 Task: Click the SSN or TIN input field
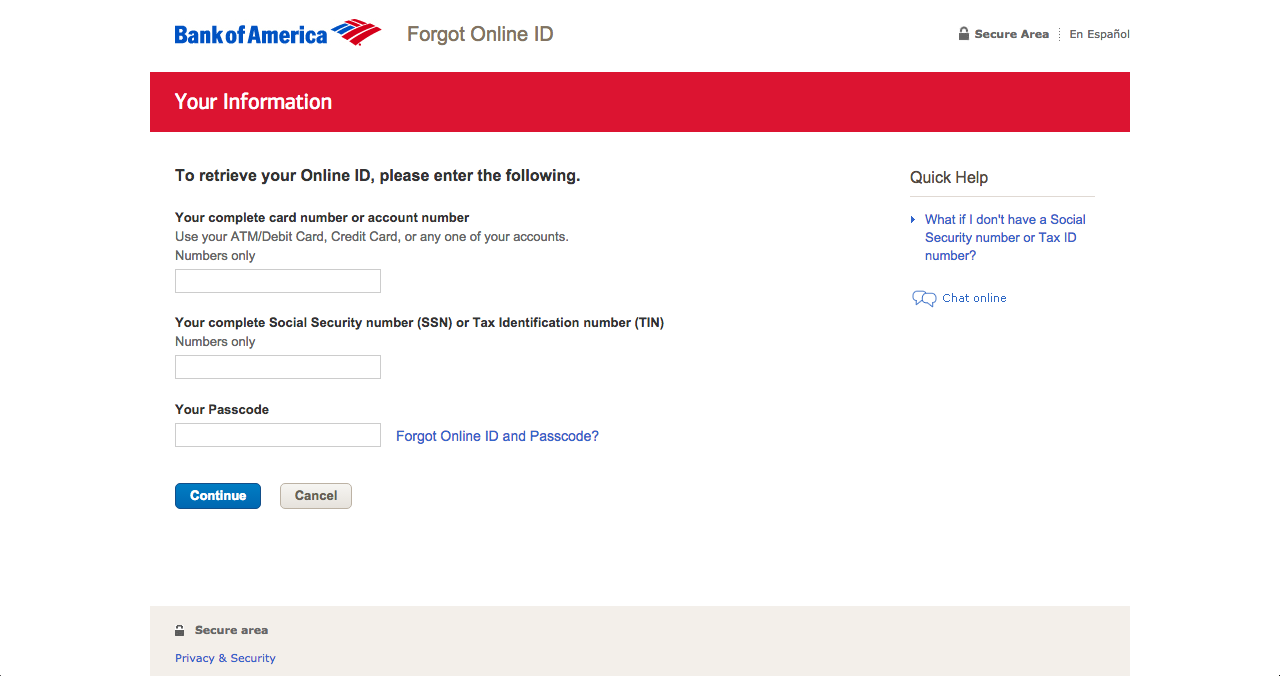point(277,366)
